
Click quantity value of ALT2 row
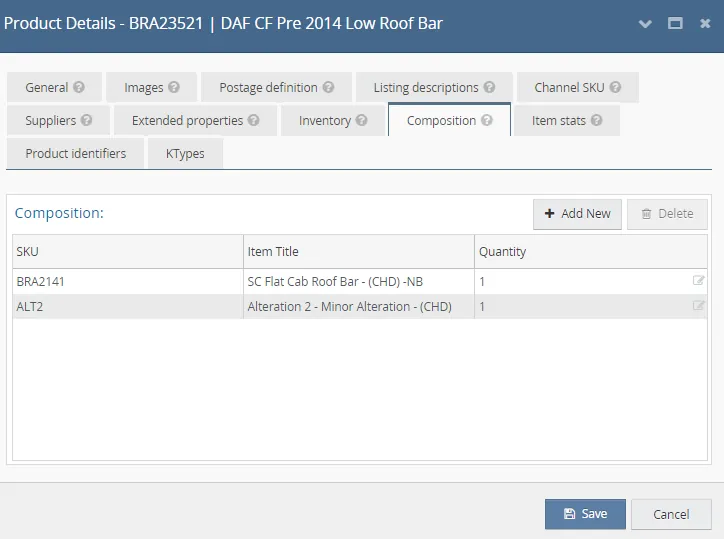482,306
